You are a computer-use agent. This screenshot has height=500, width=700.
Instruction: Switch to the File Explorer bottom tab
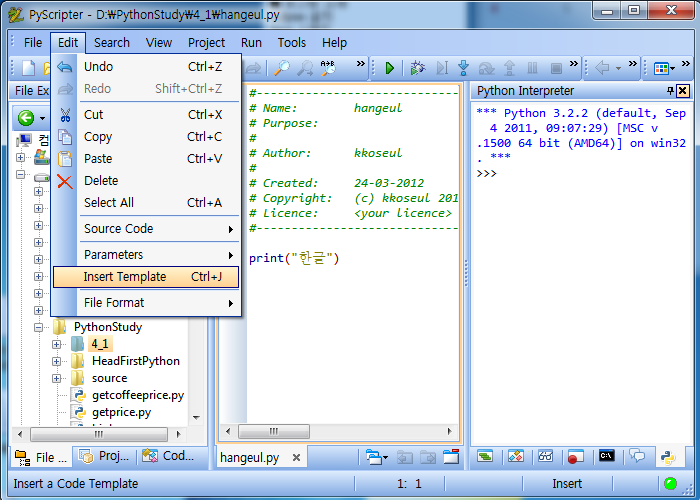[41, 457]
